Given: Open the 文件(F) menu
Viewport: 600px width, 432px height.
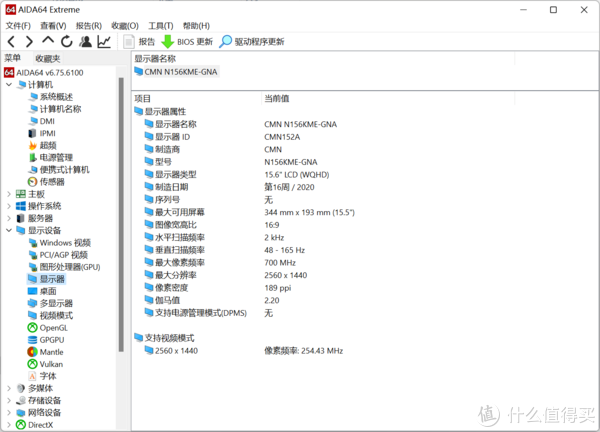Looking at the screenshot, I should (x=18, y=26).
